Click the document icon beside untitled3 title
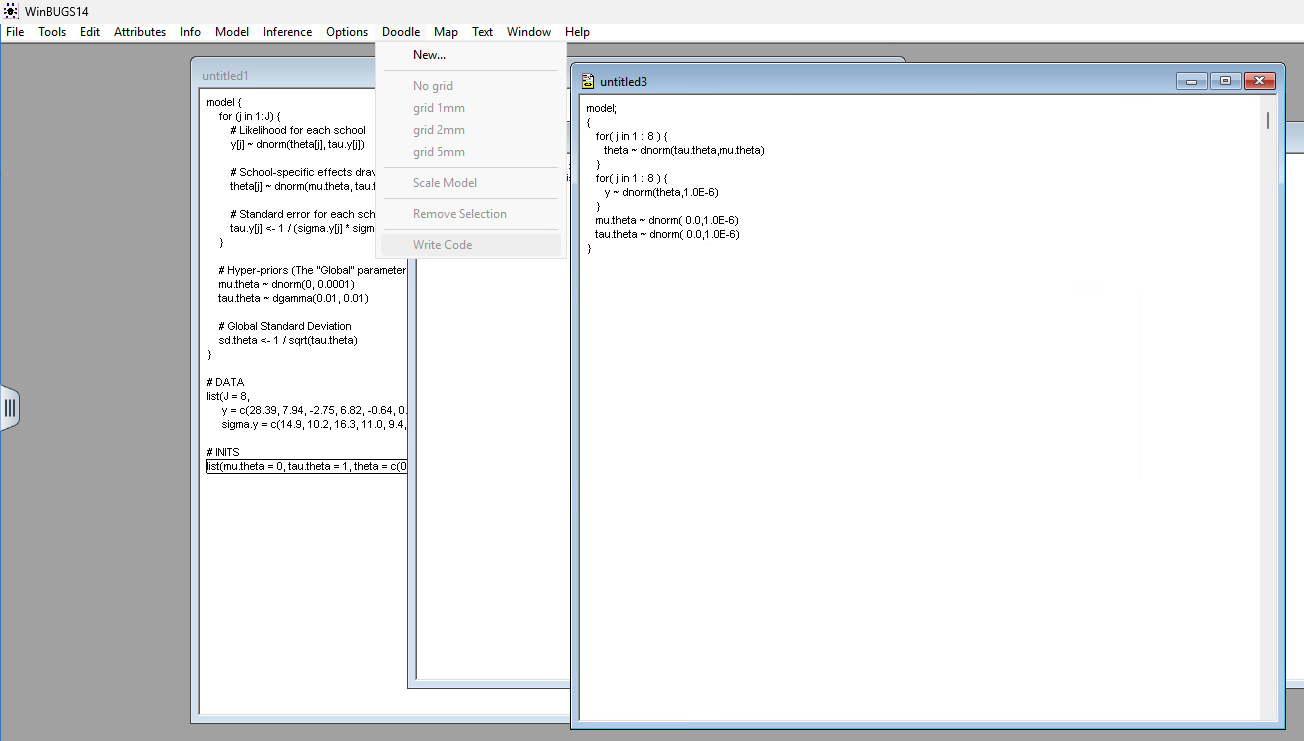This screenshot has width=1304, height=741. coord(588,81)
